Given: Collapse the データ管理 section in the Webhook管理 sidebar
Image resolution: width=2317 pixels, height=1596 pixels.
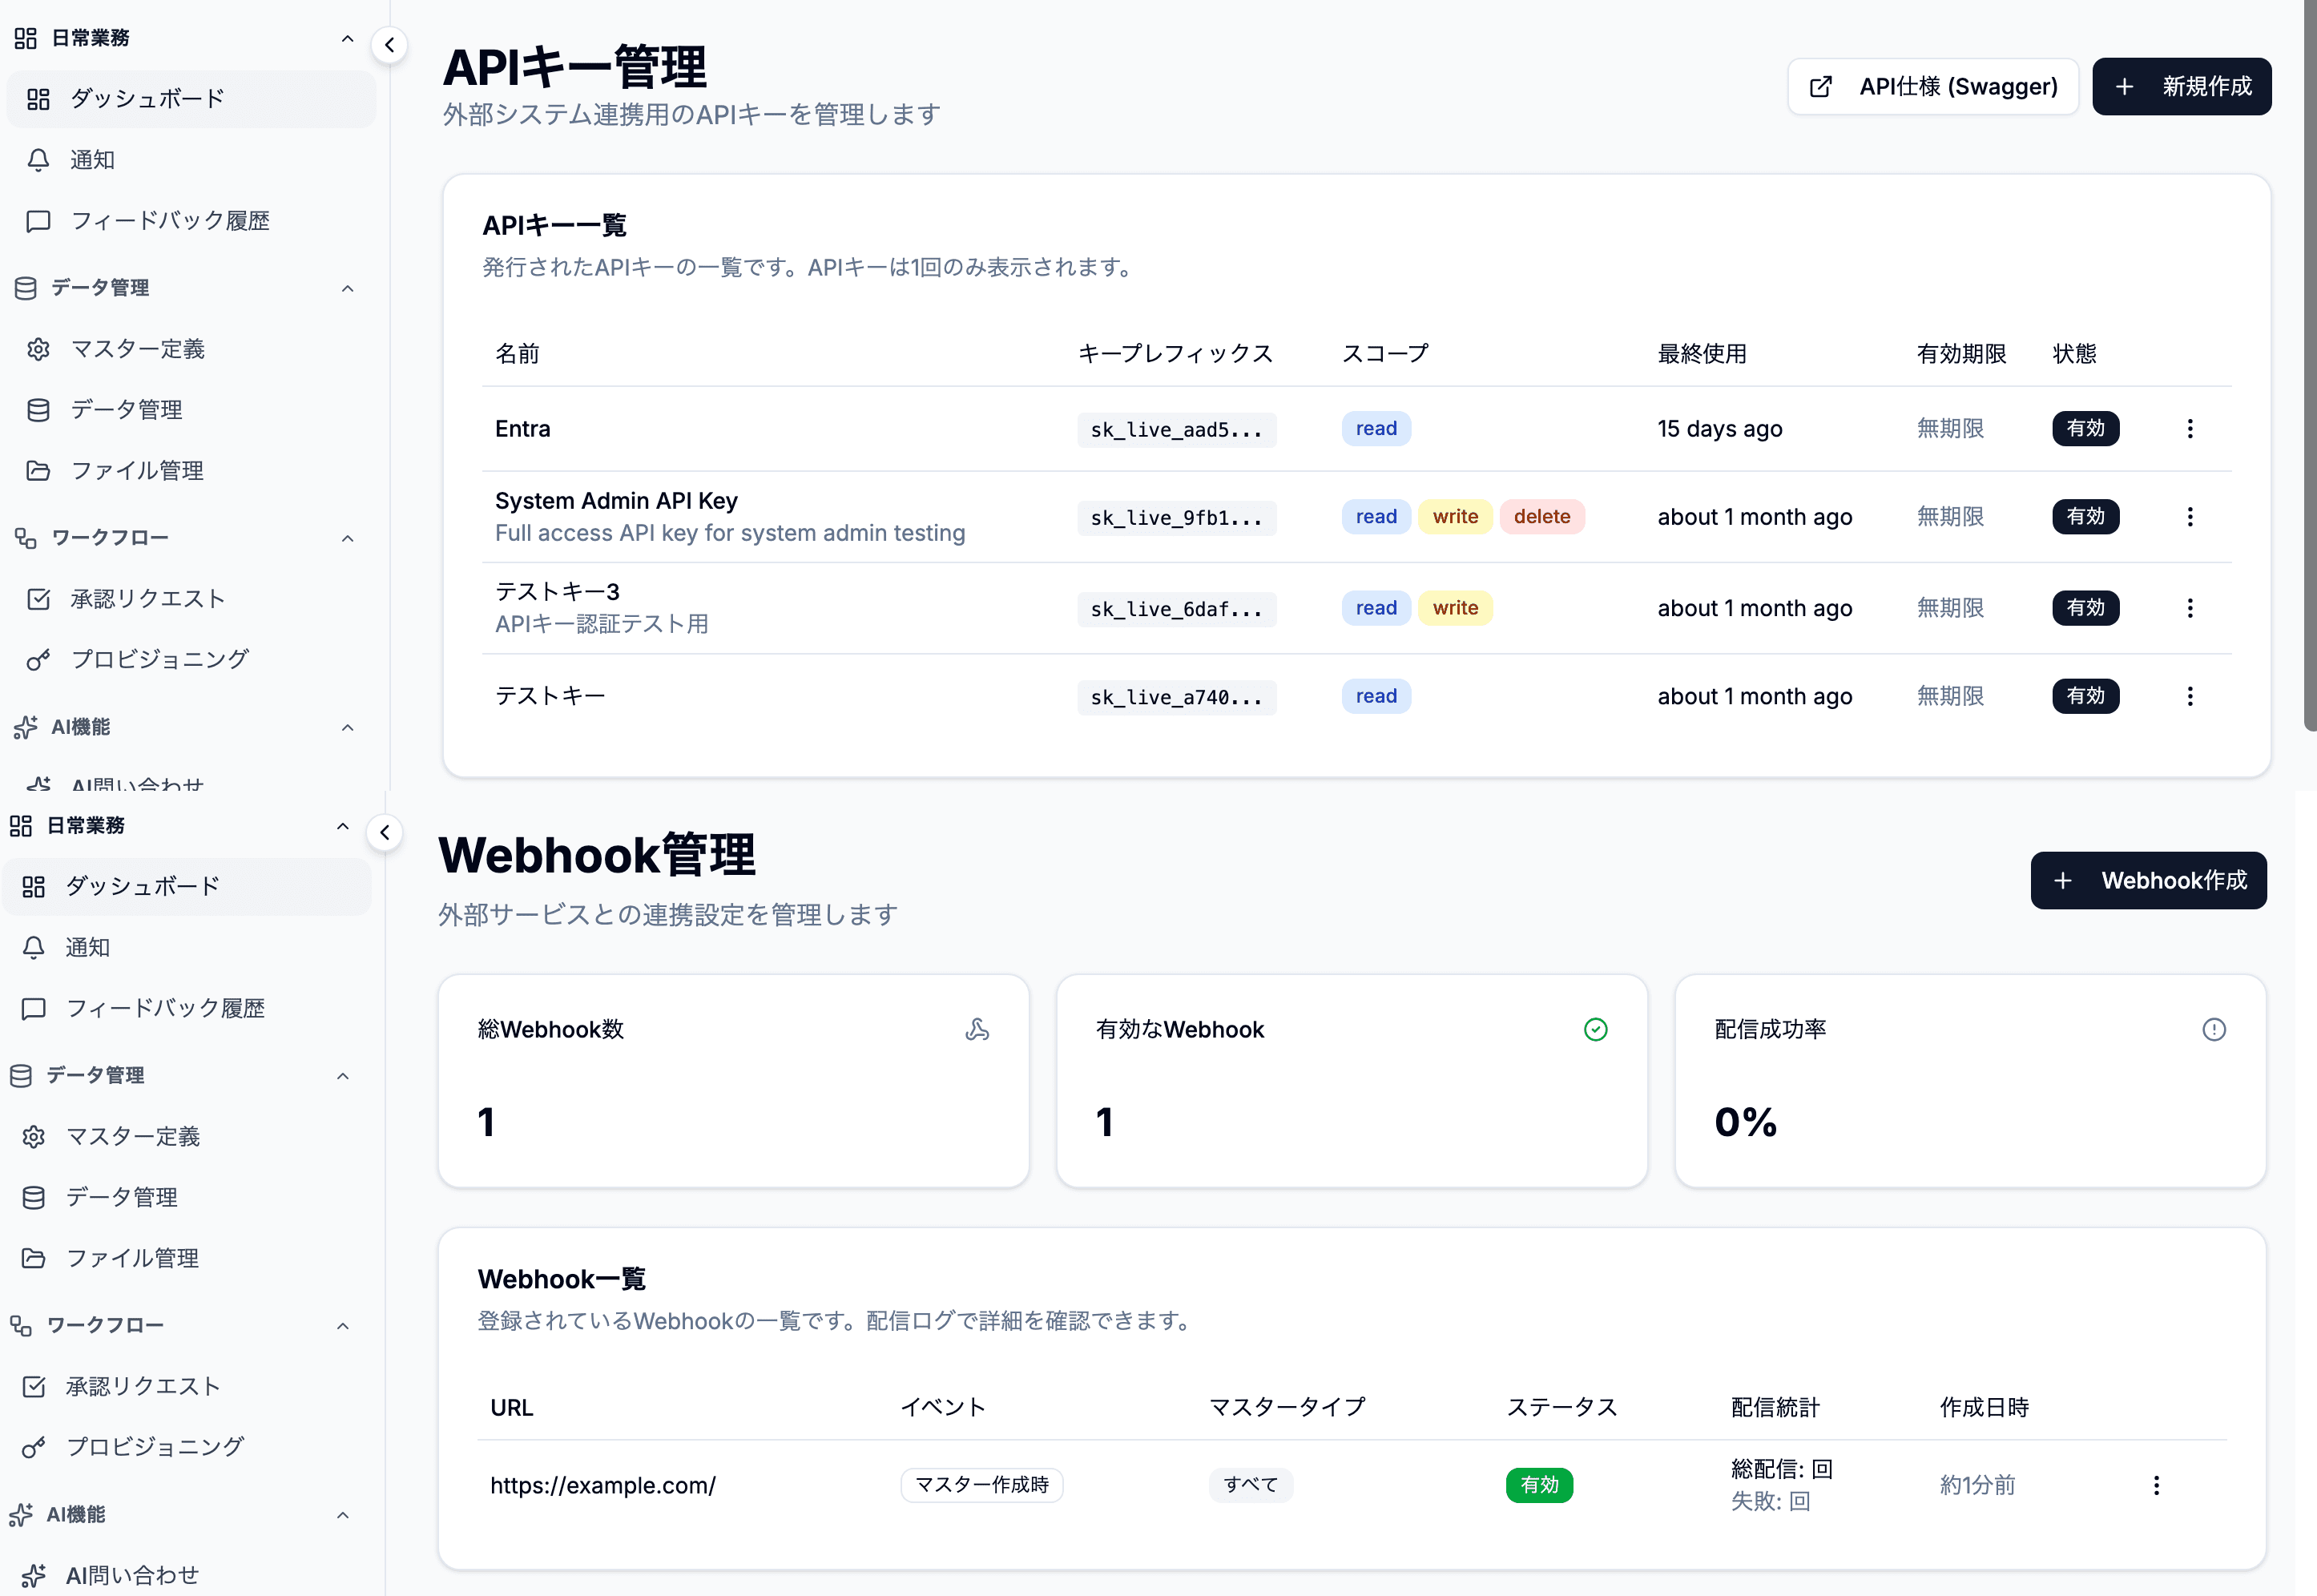Looking at the screenshot, I should [343, 1076].
